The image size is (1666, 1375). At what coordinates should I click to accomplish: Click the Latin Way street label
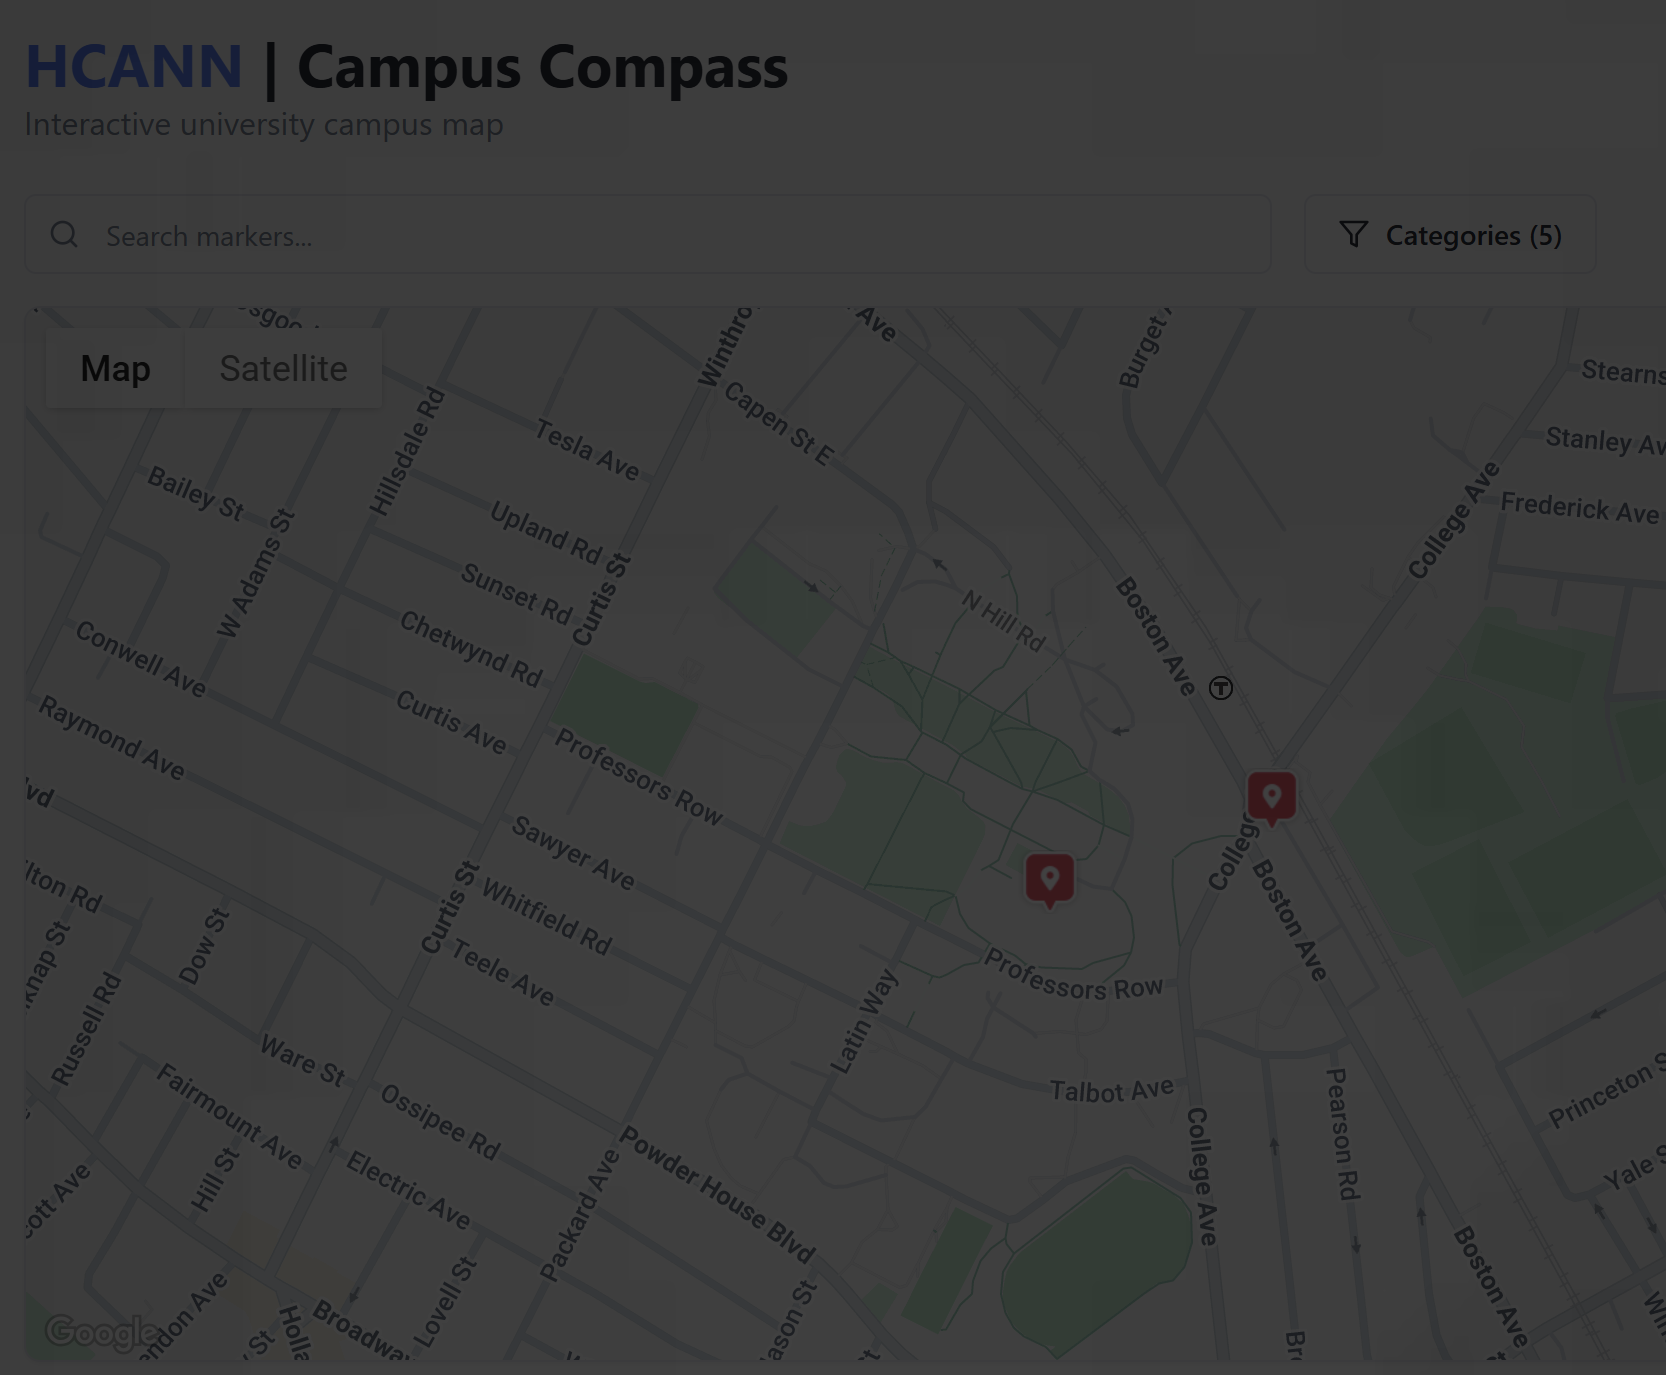click(x=864, y=1021)
